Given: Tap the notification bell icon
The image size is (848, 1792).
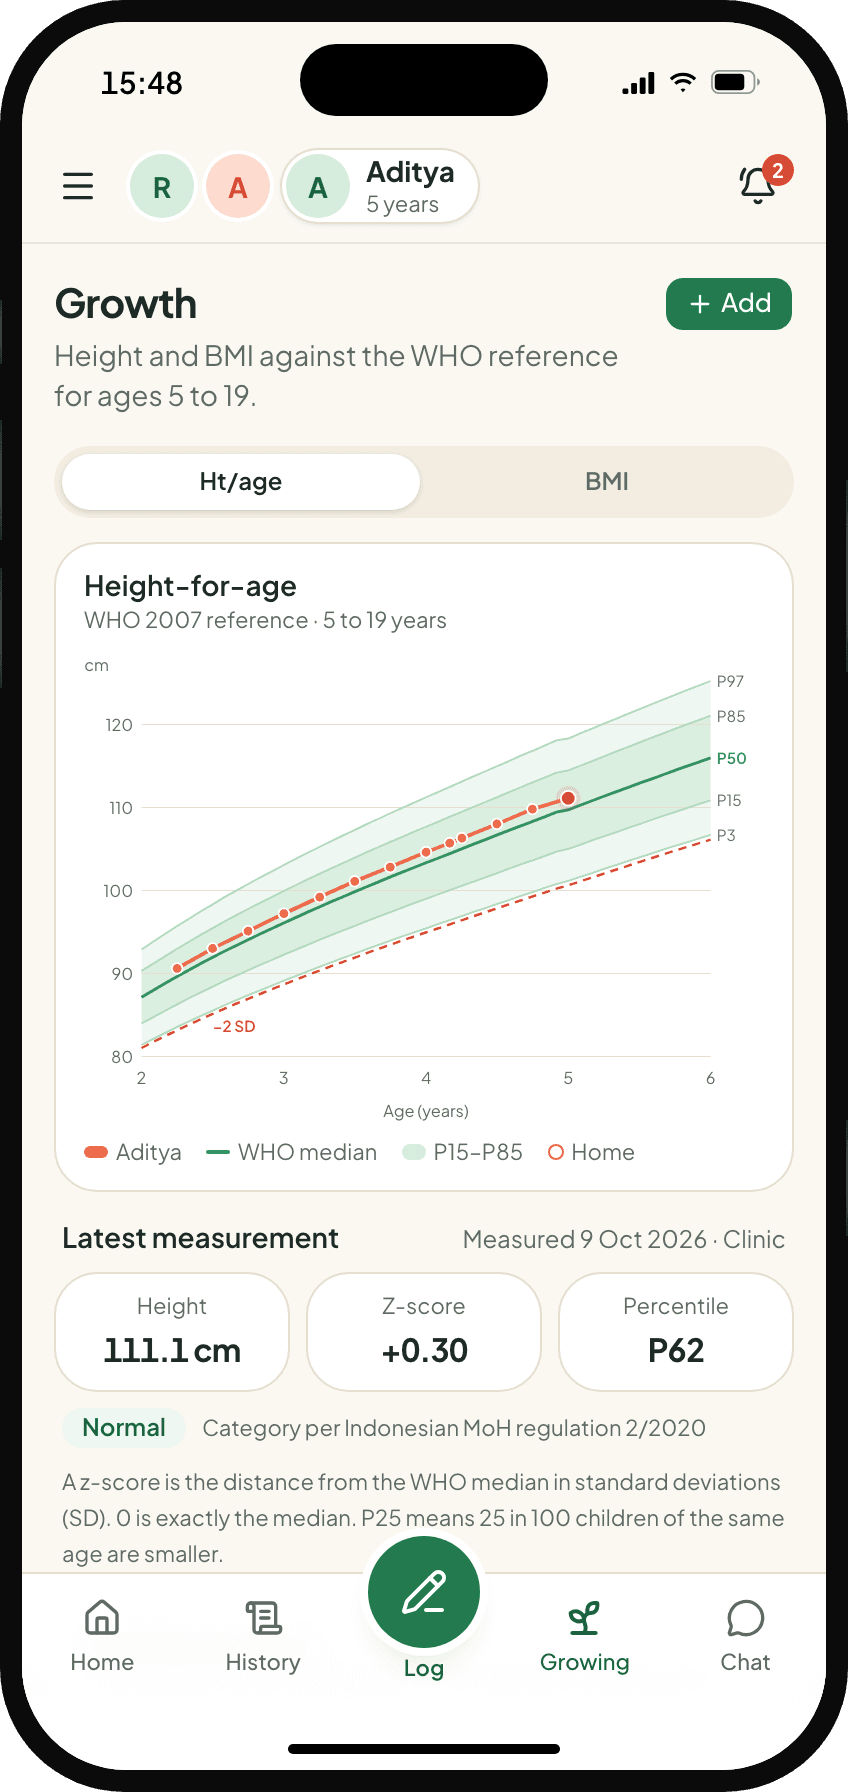Looking at the screenshot, I should (x=758, y=185).
